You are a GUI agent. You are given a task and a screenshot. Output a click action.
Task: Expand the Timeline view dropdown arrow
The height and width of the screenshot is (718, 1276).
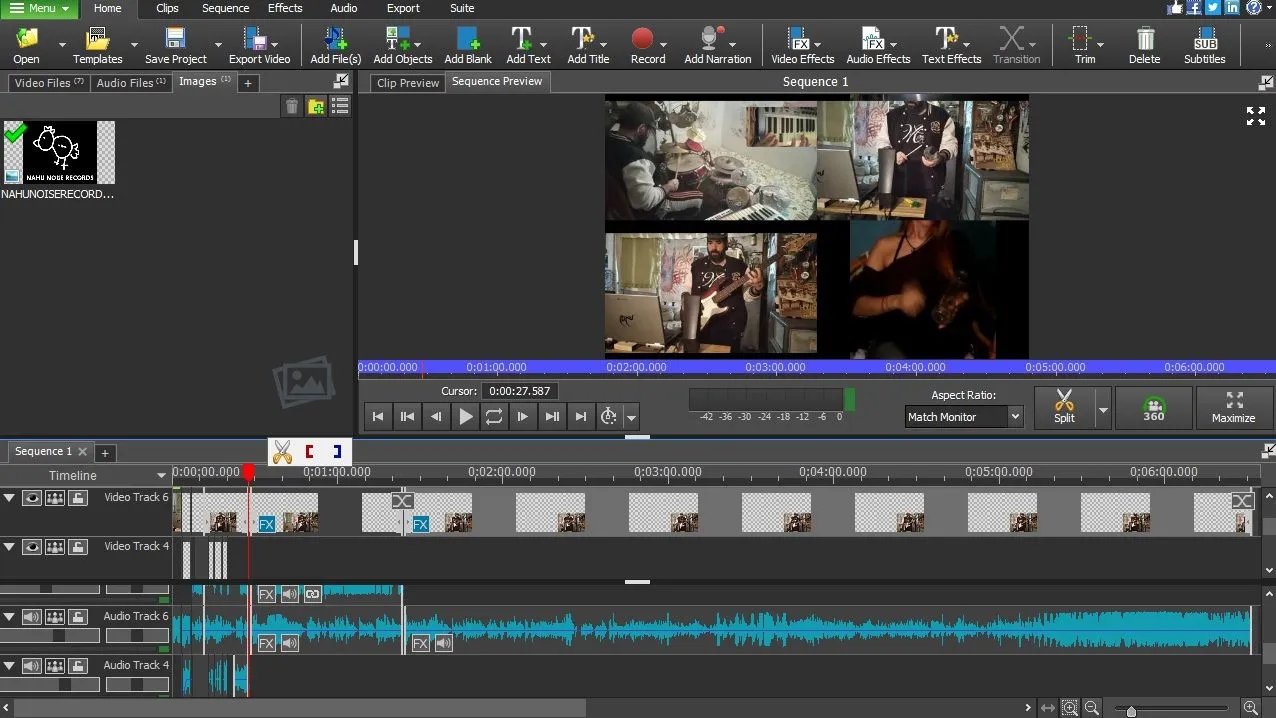point(161,476)
